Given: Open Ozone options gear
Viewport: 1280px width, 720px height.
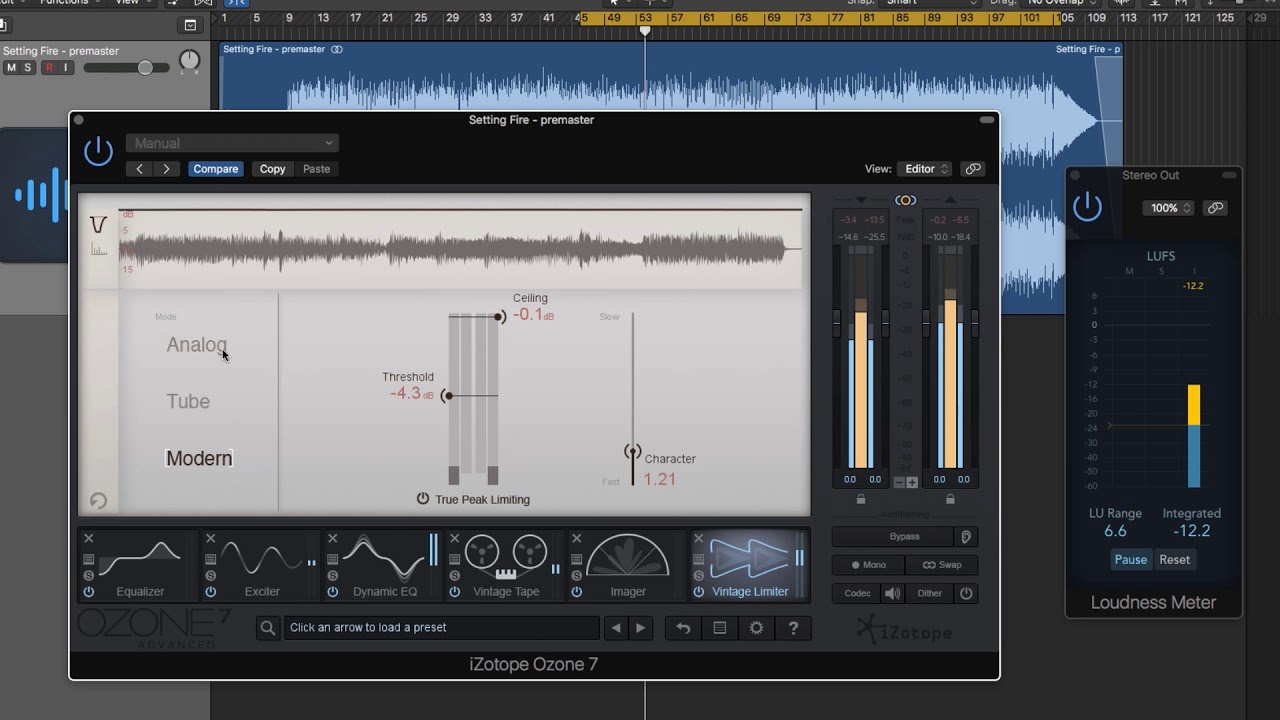Looking at the screenshot, I should click(757, 628).
